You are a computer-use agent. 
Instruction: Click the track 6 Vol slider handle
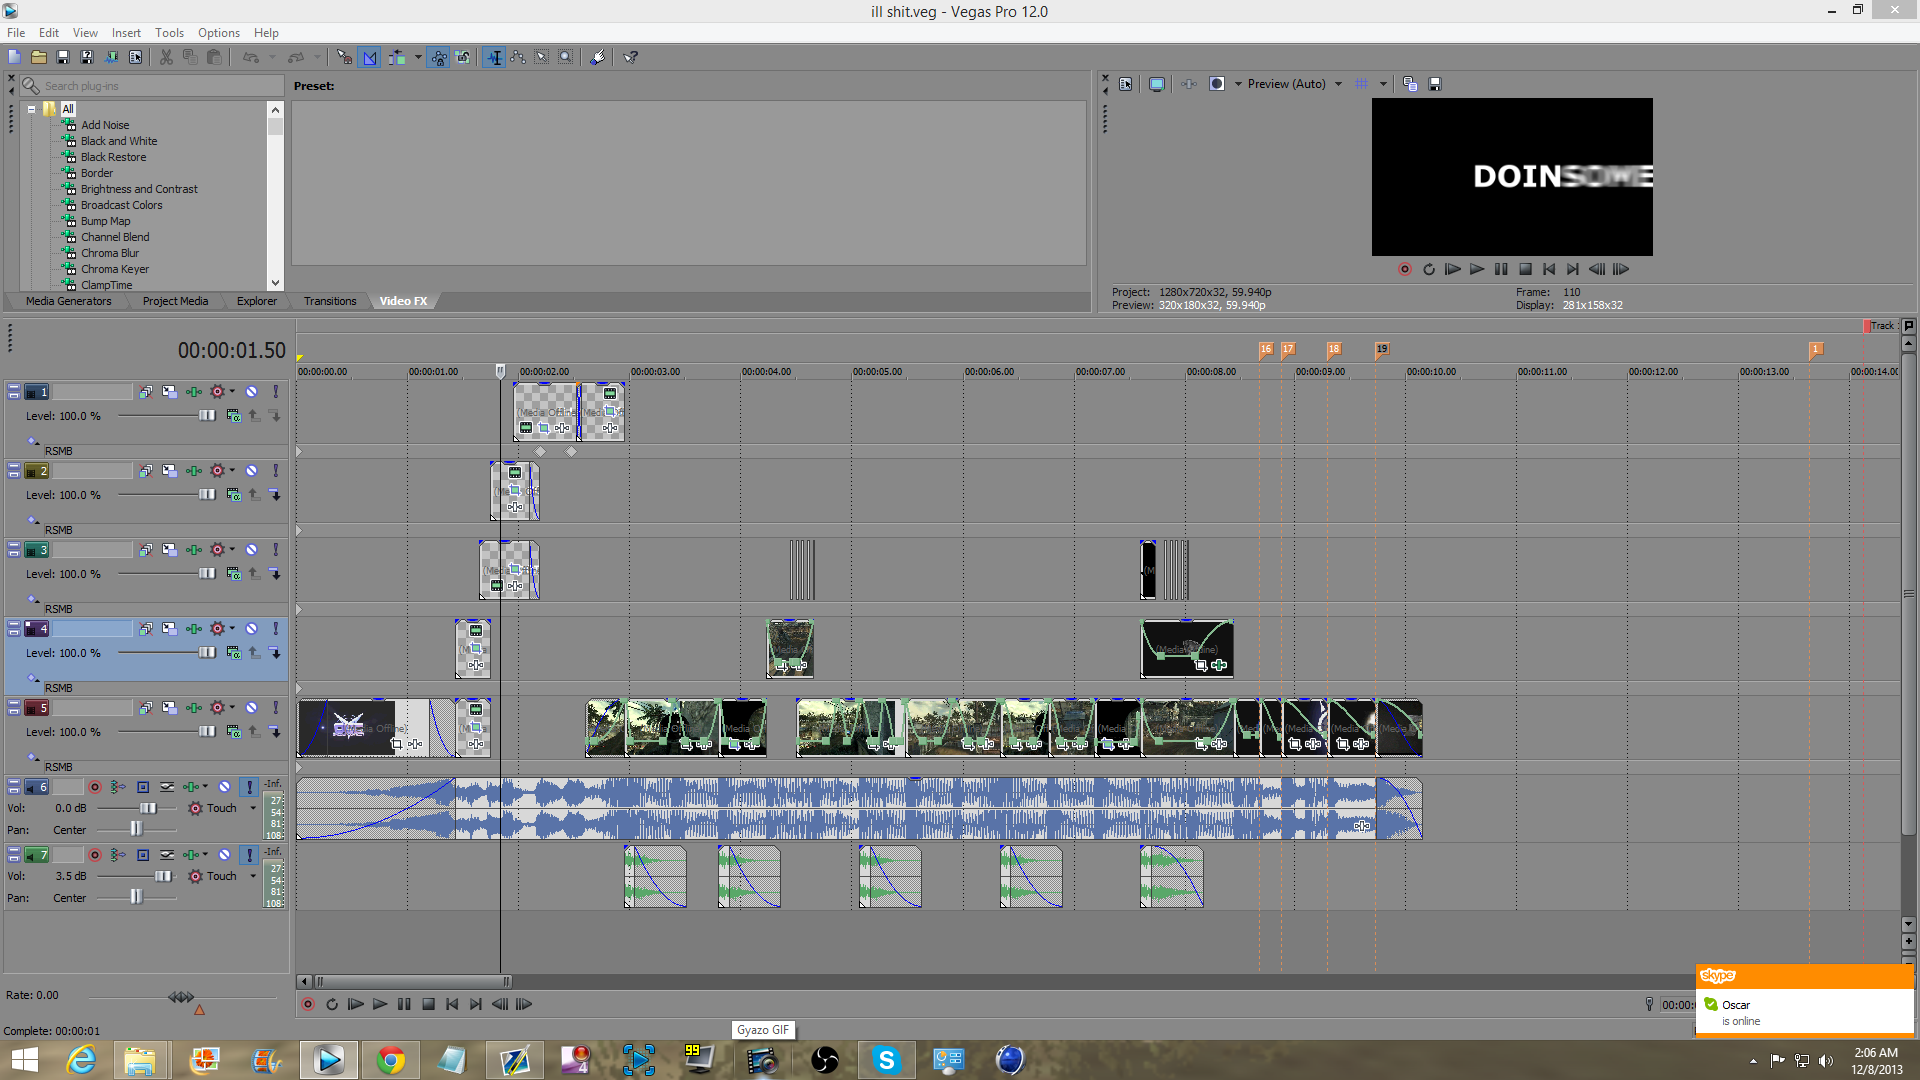click(x=148, y=808)
